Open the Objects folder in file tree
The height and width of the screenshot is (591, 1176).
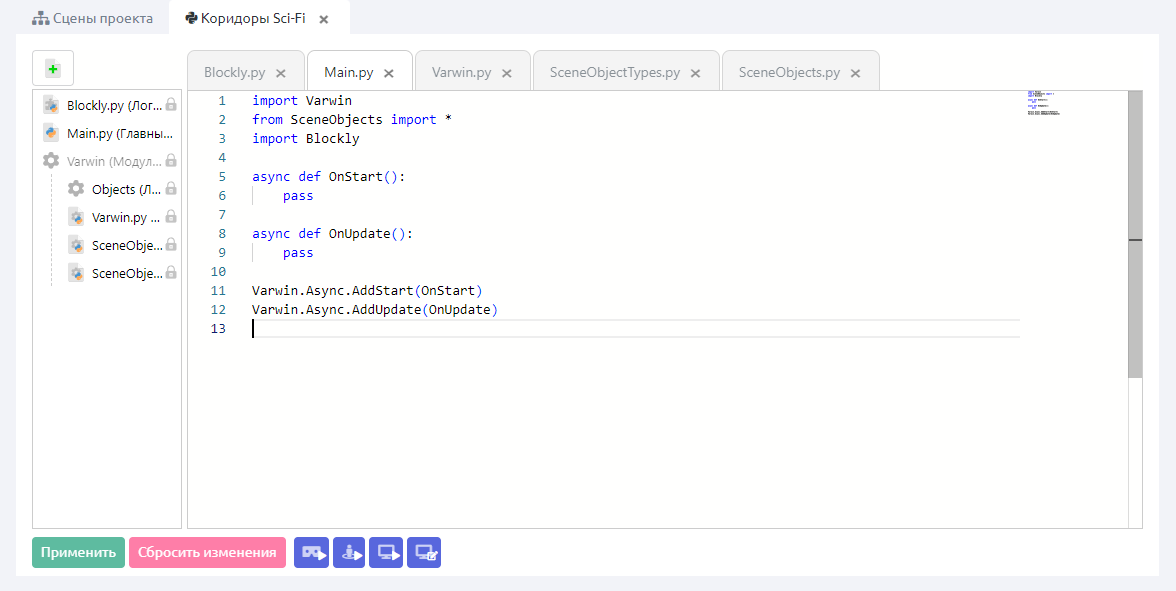113,189
